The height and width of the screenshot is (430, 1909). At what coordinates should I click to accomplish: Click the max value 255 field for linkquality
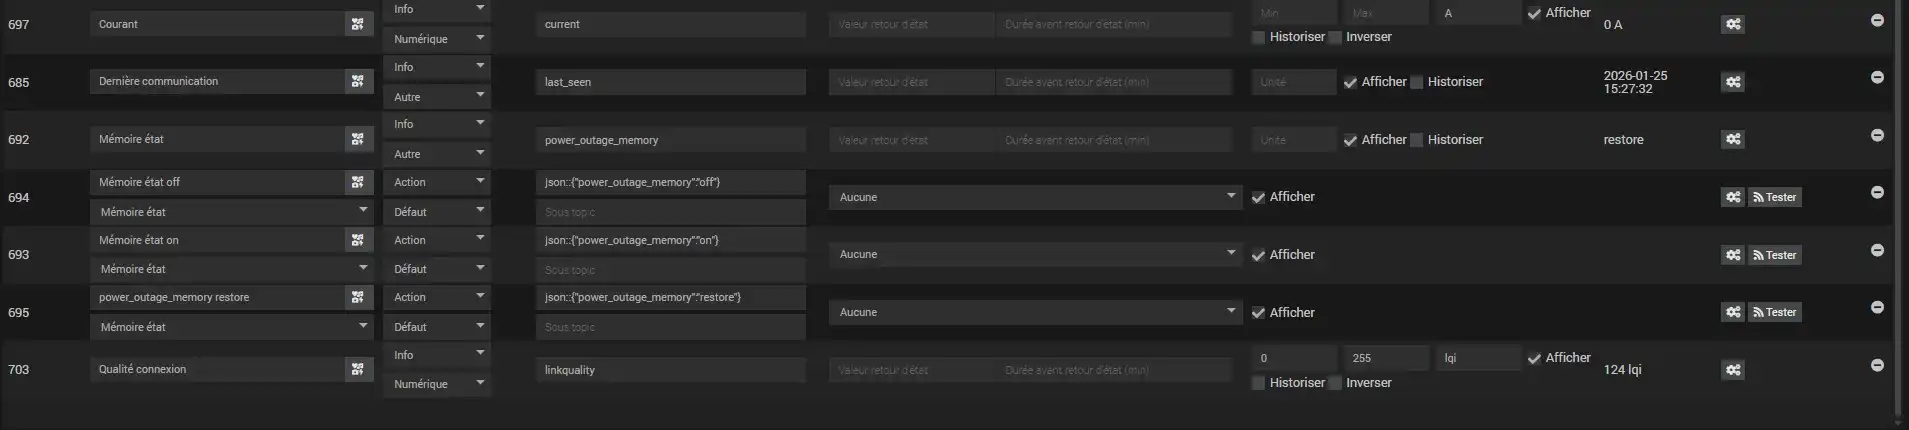(x=1386, y=358)
